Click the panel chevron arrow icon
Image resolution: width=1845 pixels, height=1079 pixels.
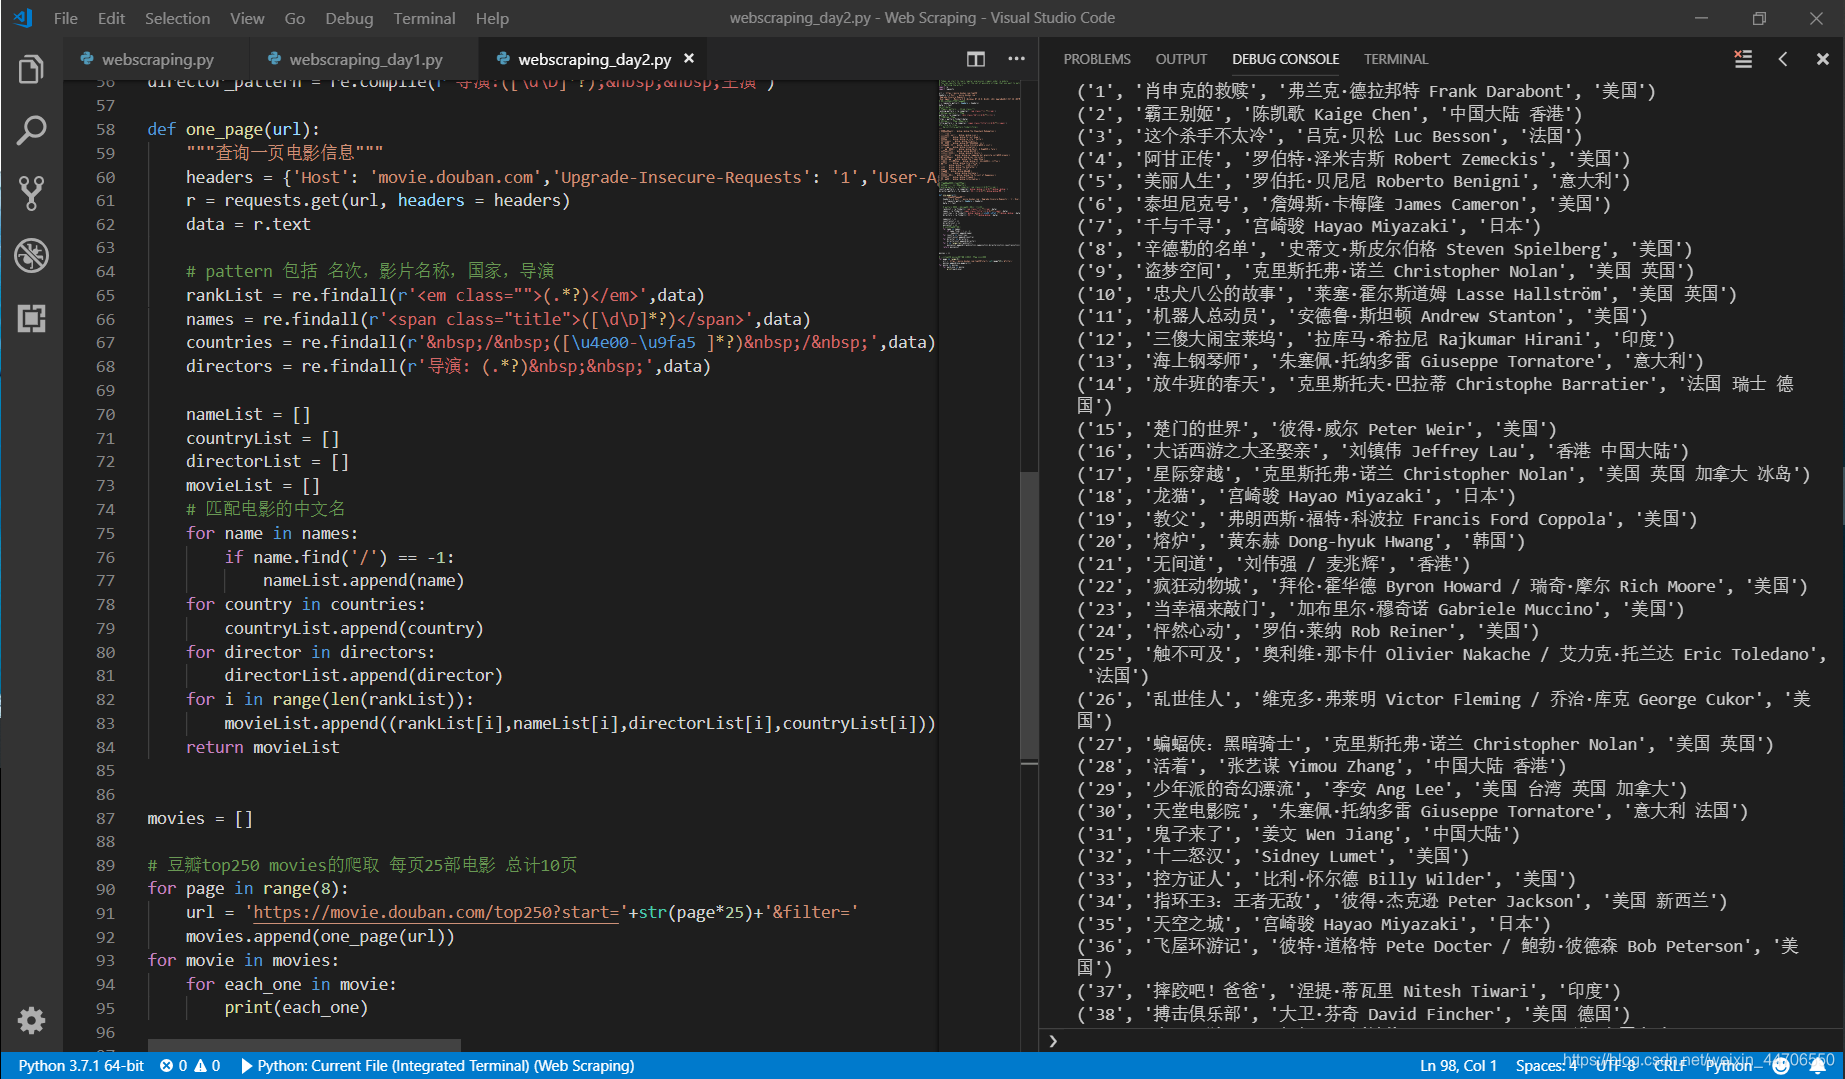pyautogui.click(x=1783, y=59)
